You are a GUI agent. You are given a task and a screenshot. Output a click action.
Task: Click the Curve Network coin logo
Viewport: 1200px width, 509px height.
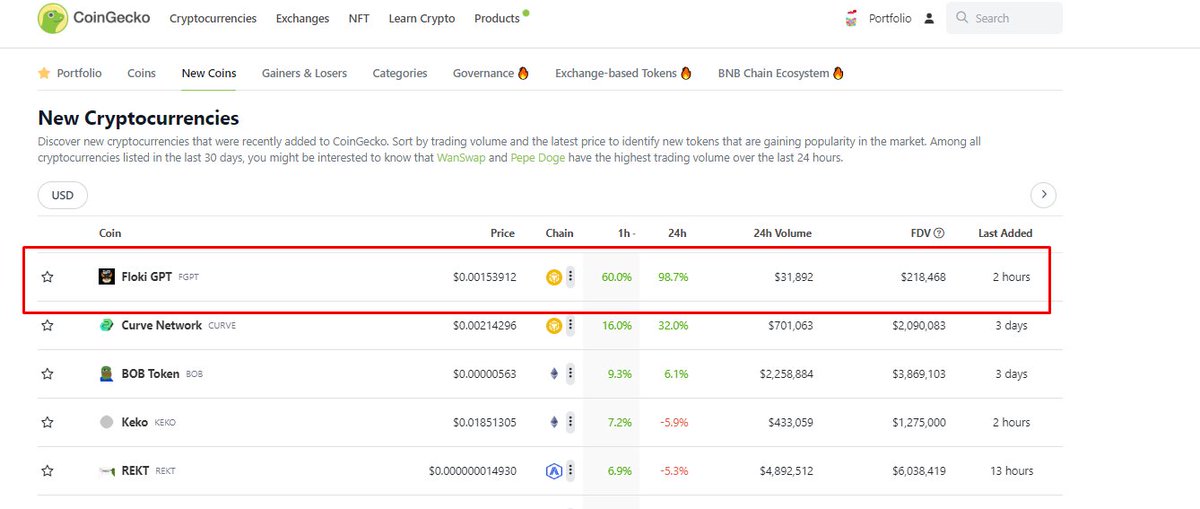pos(107,325)
